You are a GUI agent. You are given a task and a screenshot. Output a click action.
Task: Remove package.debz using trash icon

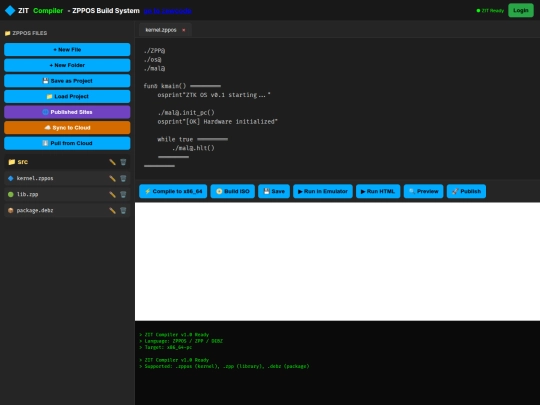(x=123, y=210)
